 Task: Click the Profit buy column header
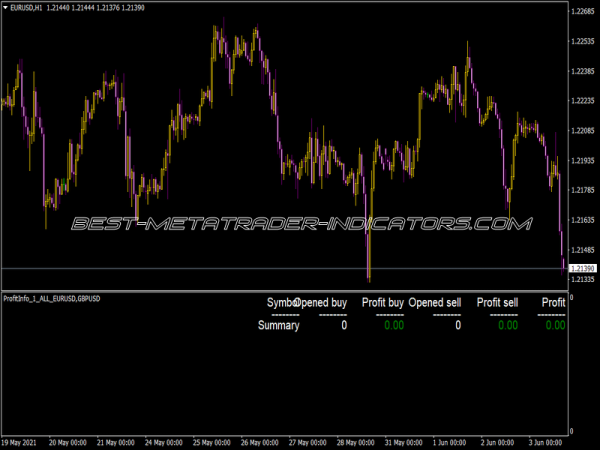pos(383,302)
